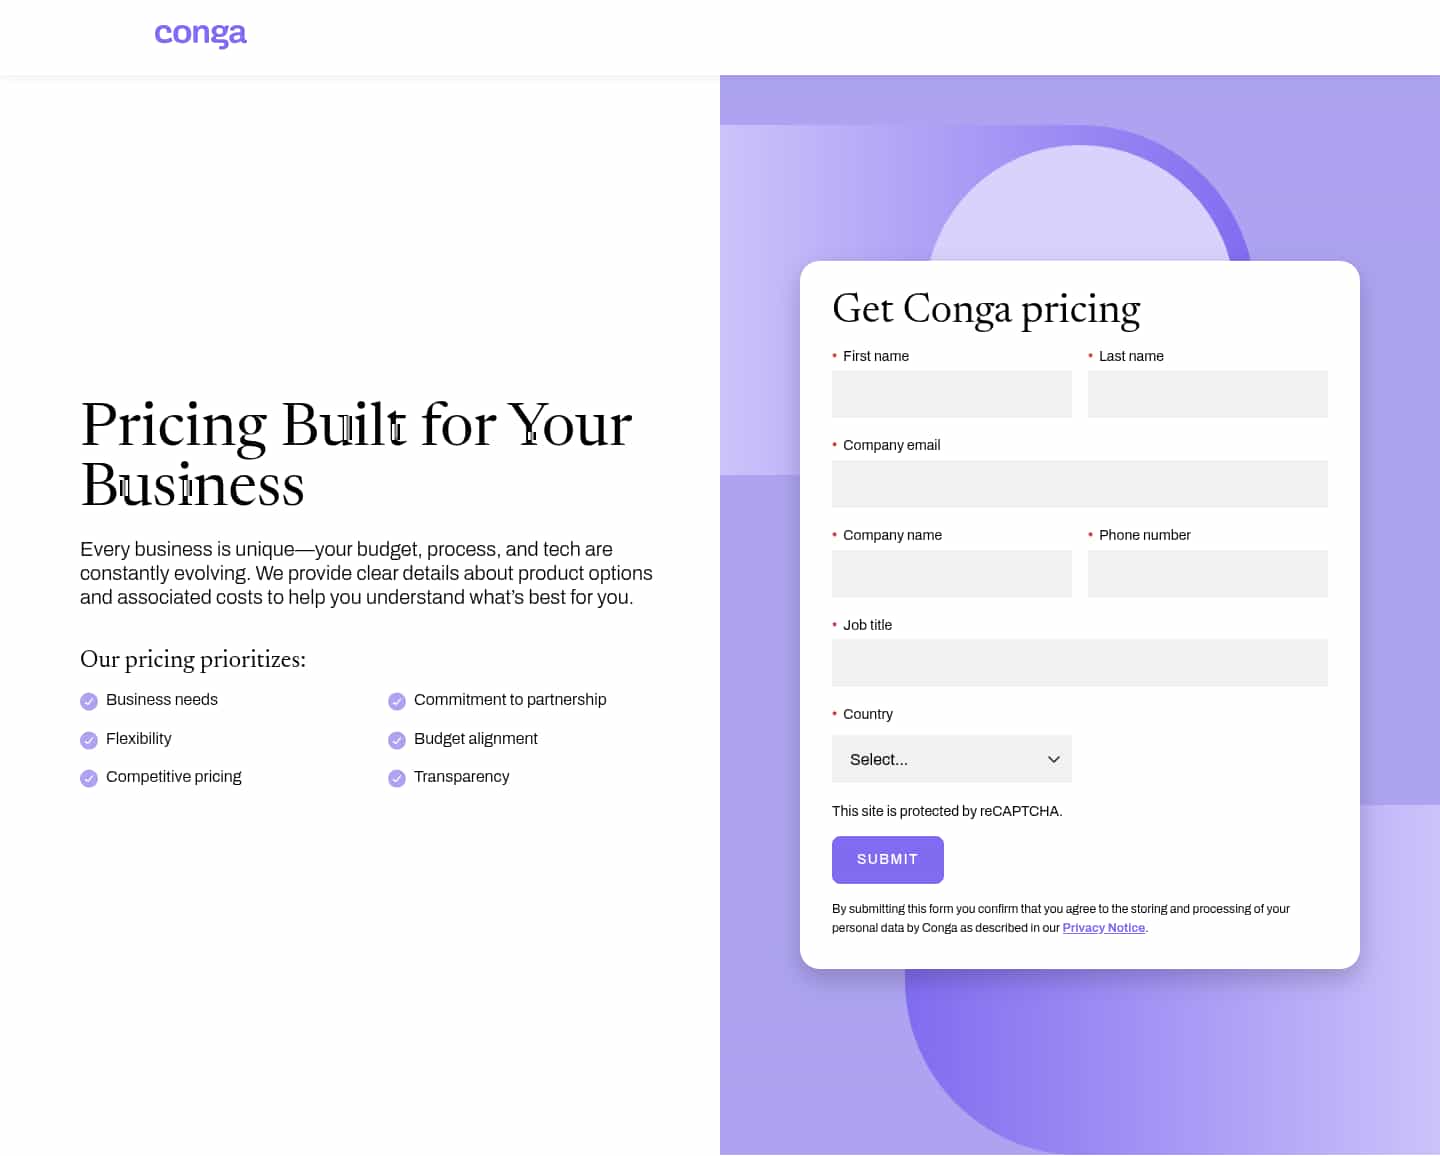The width and height of the screenshot is (1440, 1156).
Task: Click the checkmark icon beside Transparency
Action: (x=396, y=778)
